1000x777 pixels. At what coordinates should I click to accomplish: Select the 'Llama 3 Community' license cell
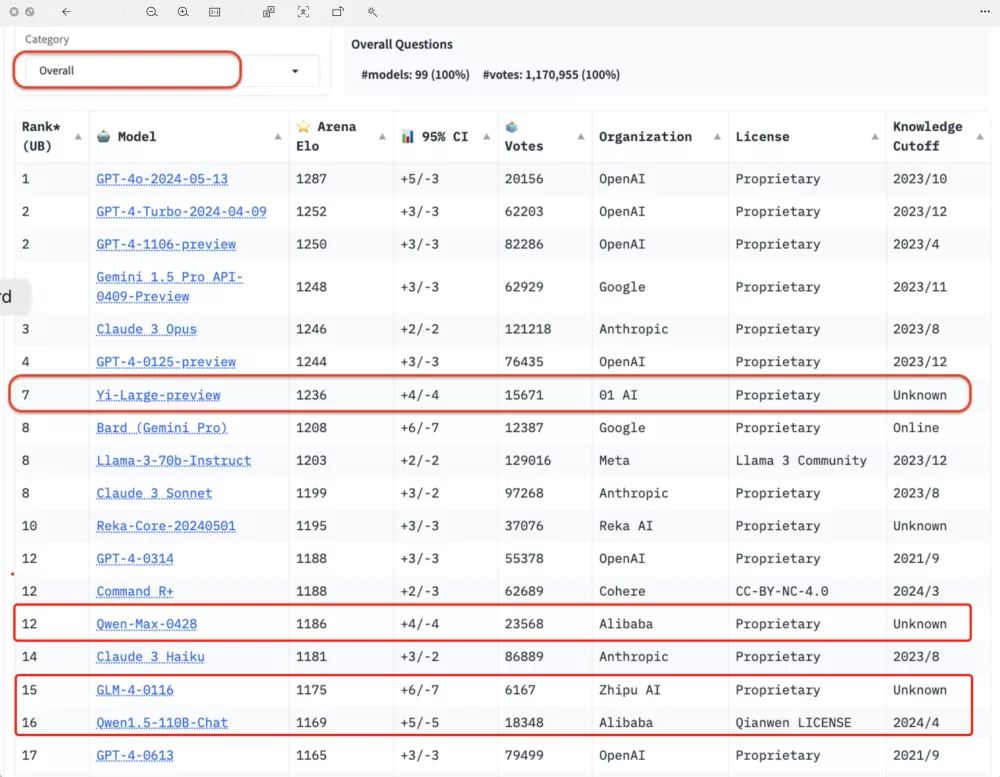(x=801, y=460)
